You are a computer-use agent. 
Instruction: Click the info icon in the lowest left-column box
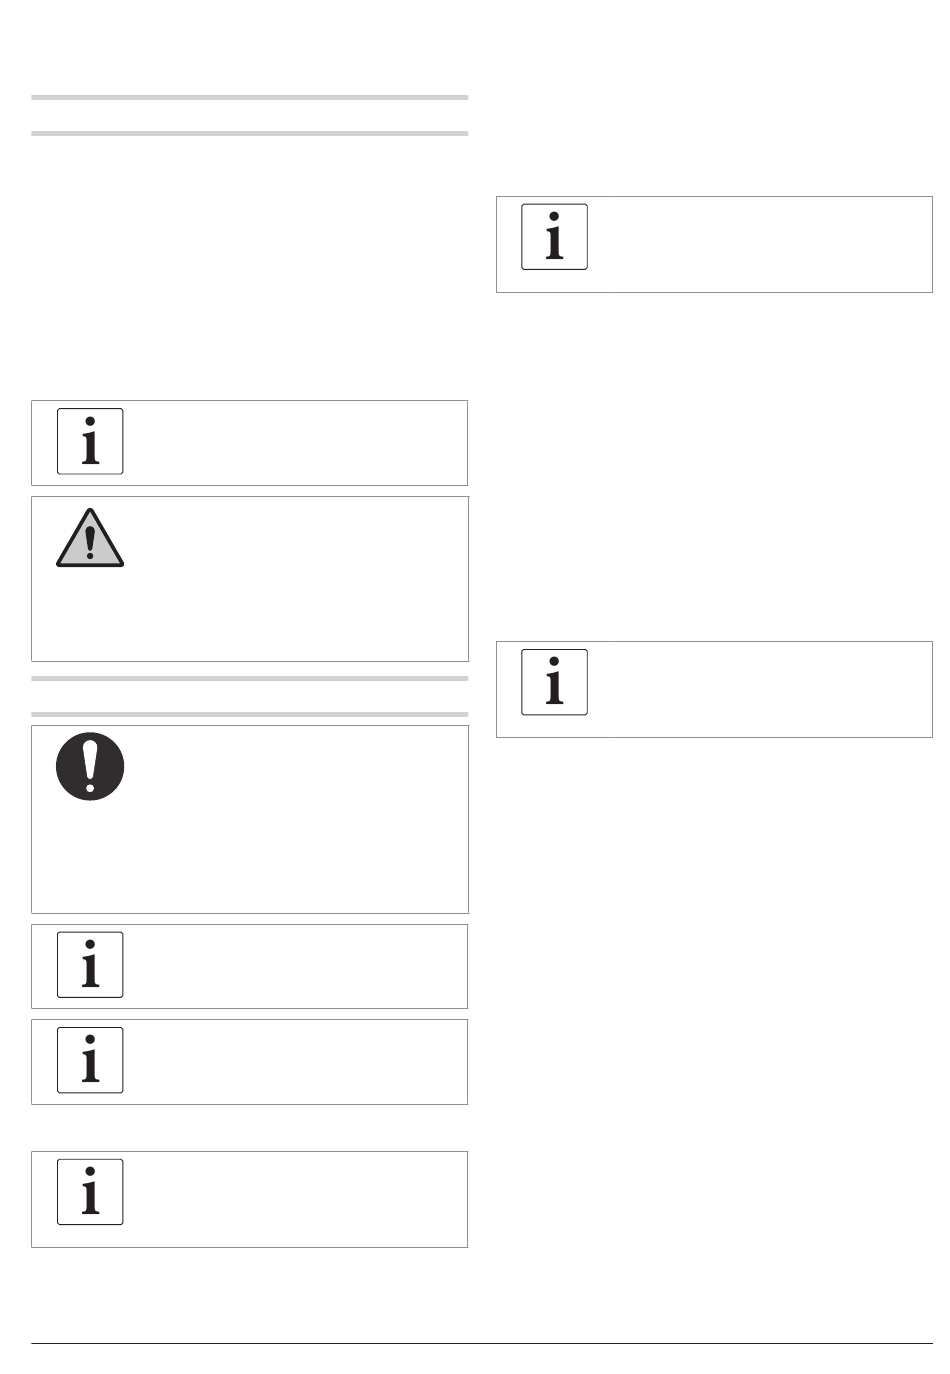click(90, 1192)
